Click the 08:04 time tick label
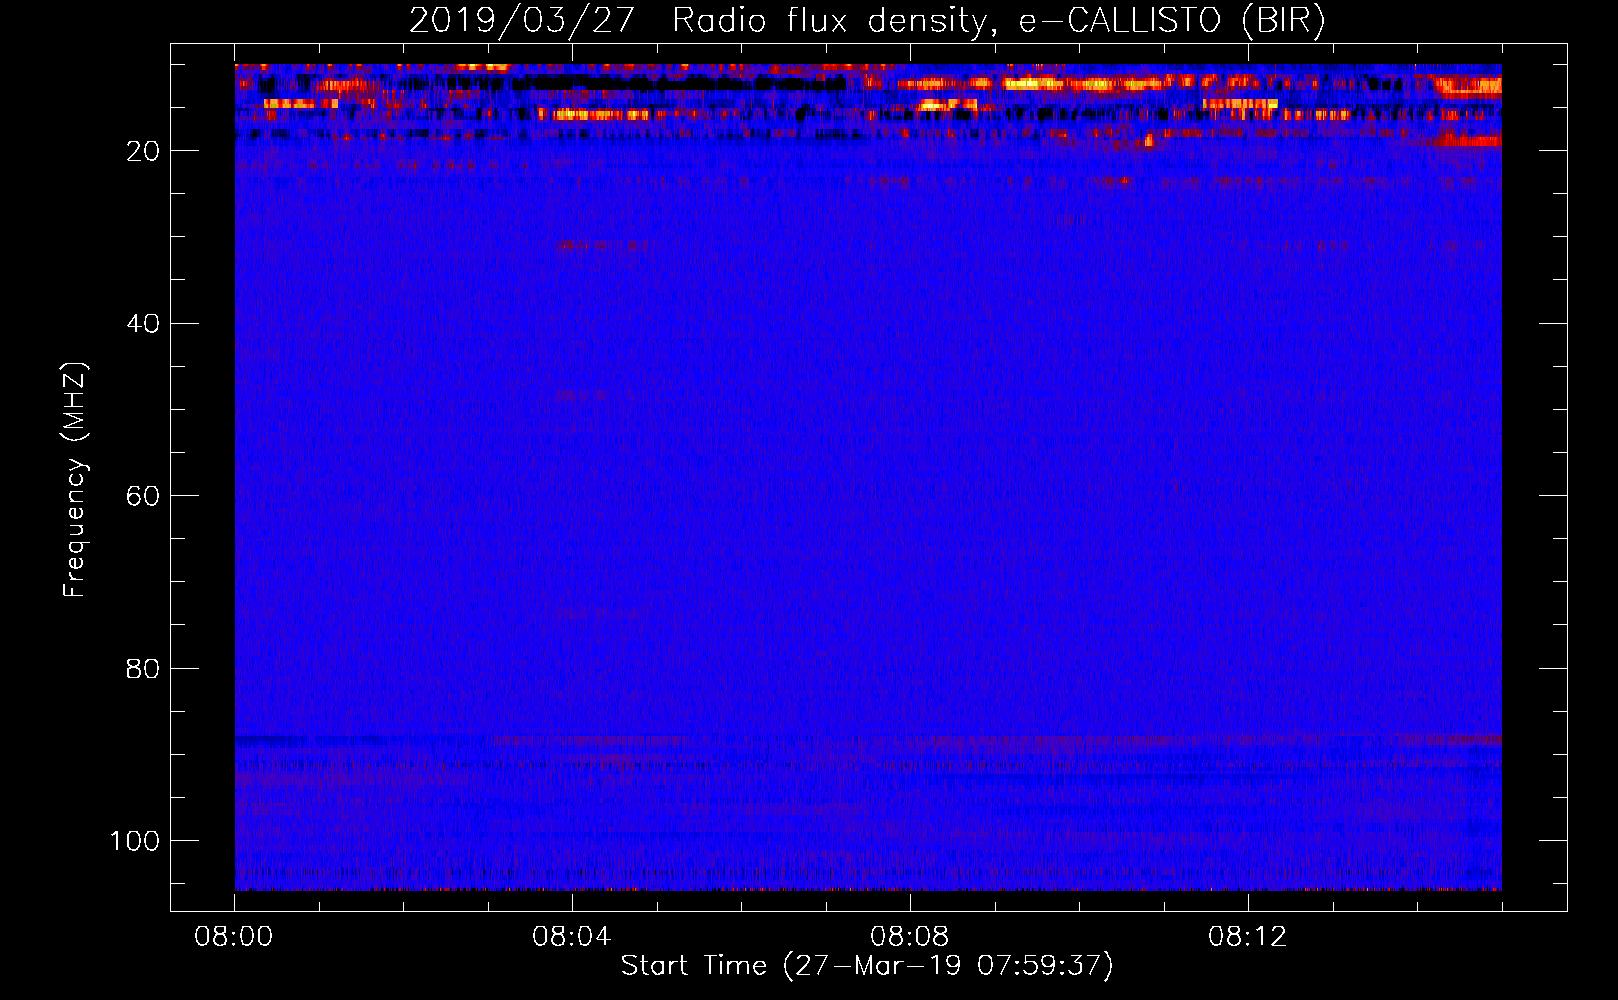This screenshot has height=1000, width=1618. (572, 937)
